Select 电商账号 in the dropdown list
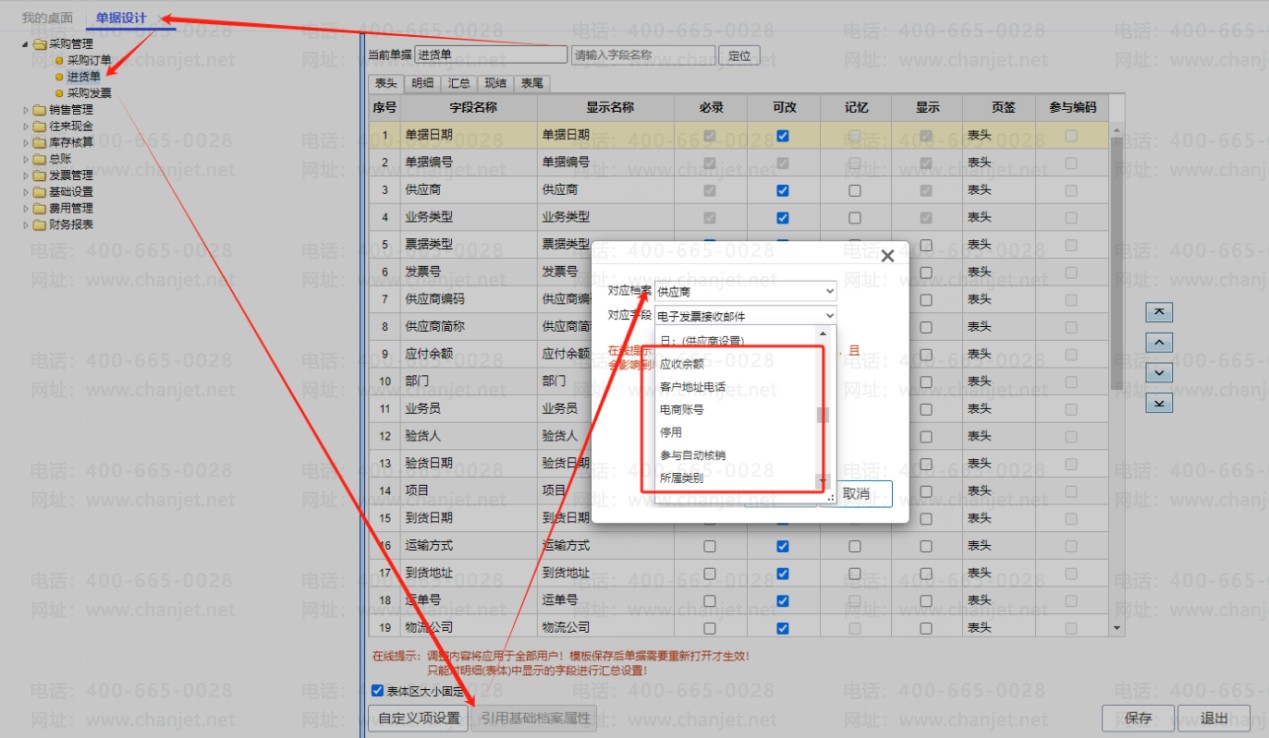This screenshot has height=738, width=1269. (736, 410)
